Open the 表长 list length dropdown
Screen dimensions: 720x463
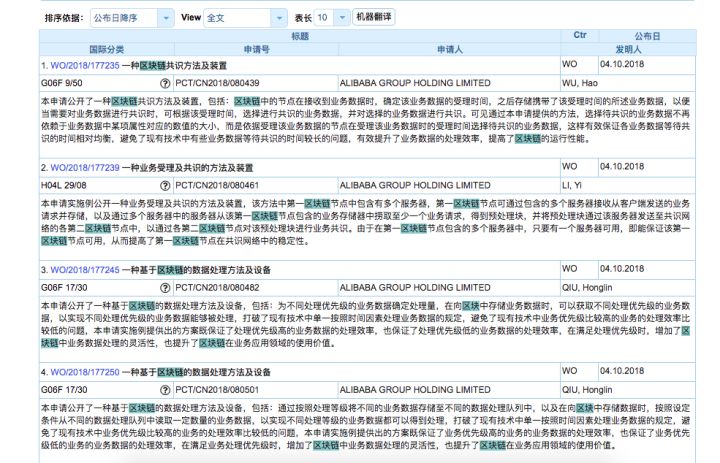coord(332,17)
